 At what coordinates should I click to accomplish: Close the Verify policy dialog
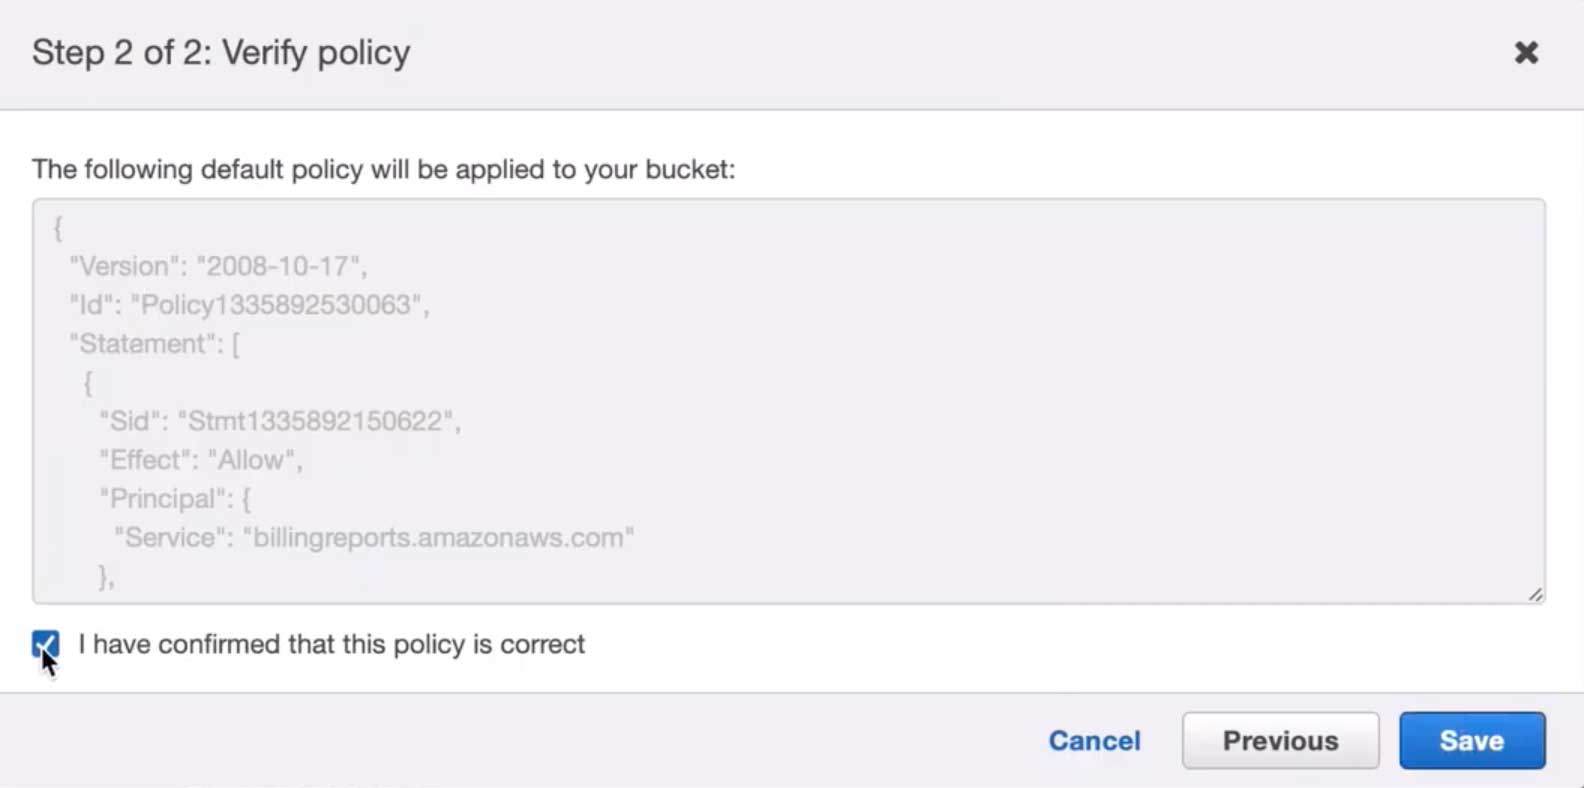pos(1526,53)
